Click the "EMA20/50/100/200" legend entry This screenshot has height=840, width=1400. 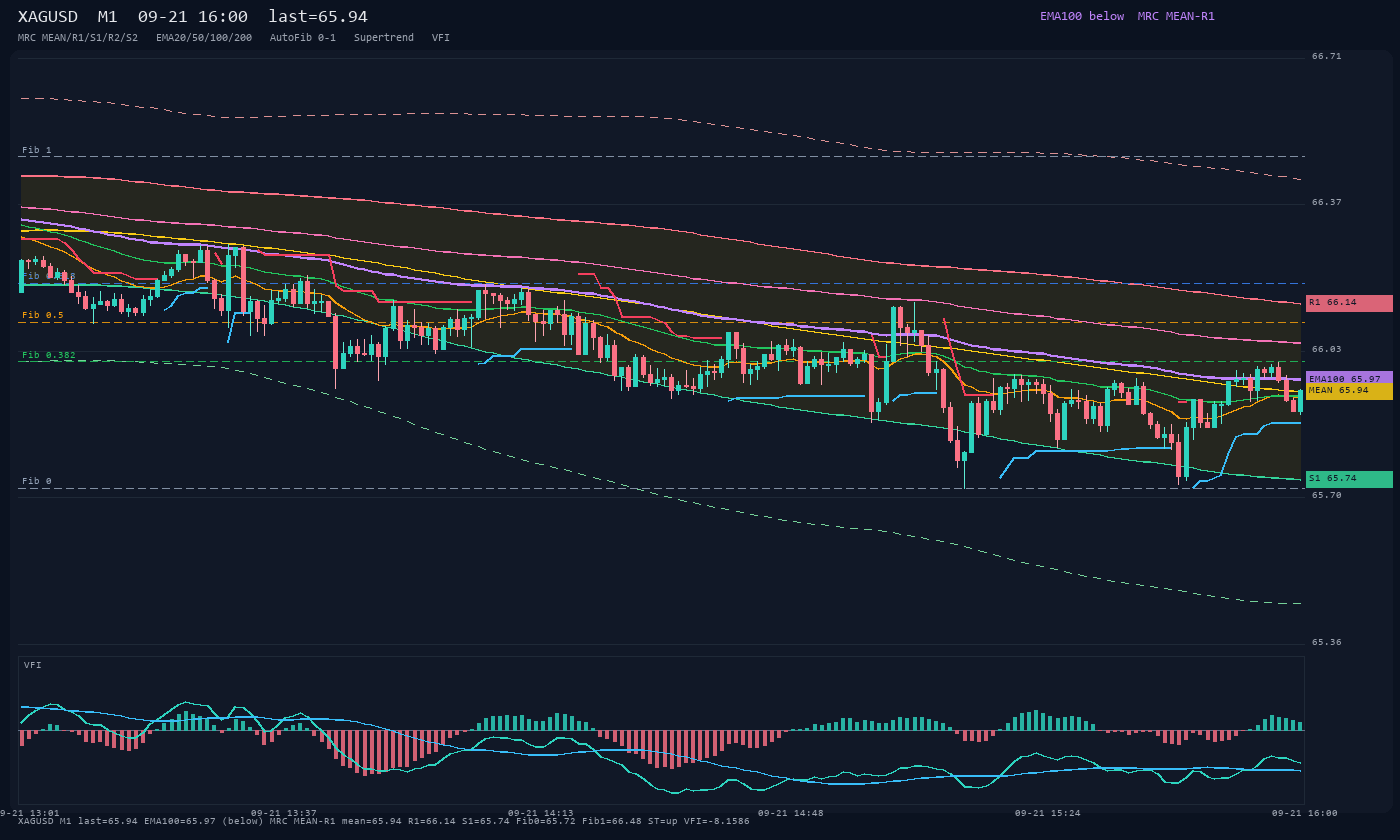click(204, 38)
